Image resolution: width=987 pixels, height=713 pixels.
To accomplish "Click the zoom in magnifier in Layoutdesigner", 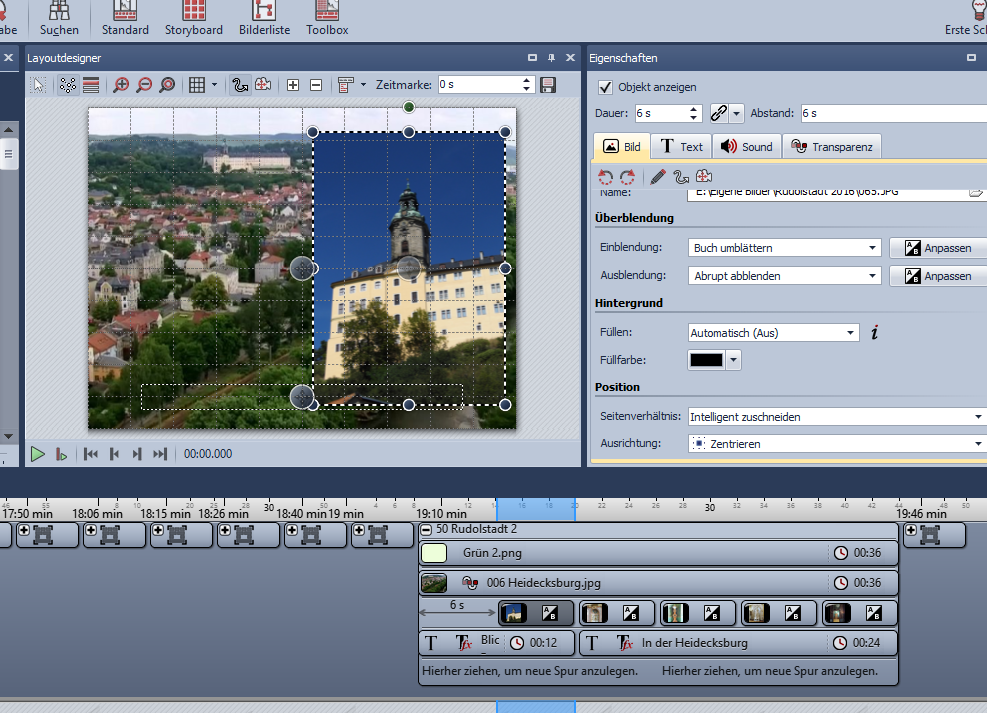I will click(x=121, y=85).
